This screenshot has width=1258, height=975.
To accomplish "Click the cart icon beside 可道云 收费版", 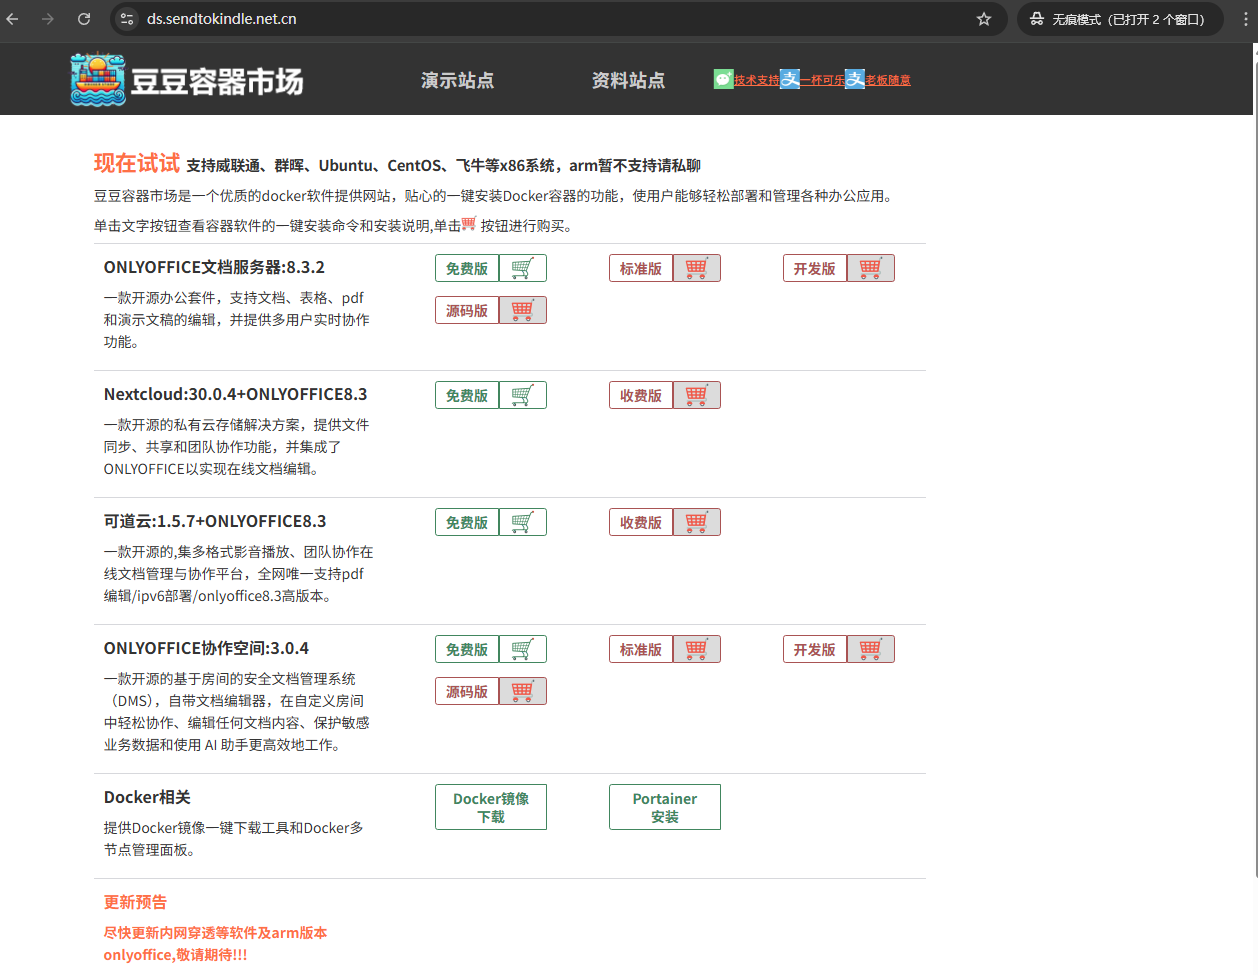I will pos(696,522).
